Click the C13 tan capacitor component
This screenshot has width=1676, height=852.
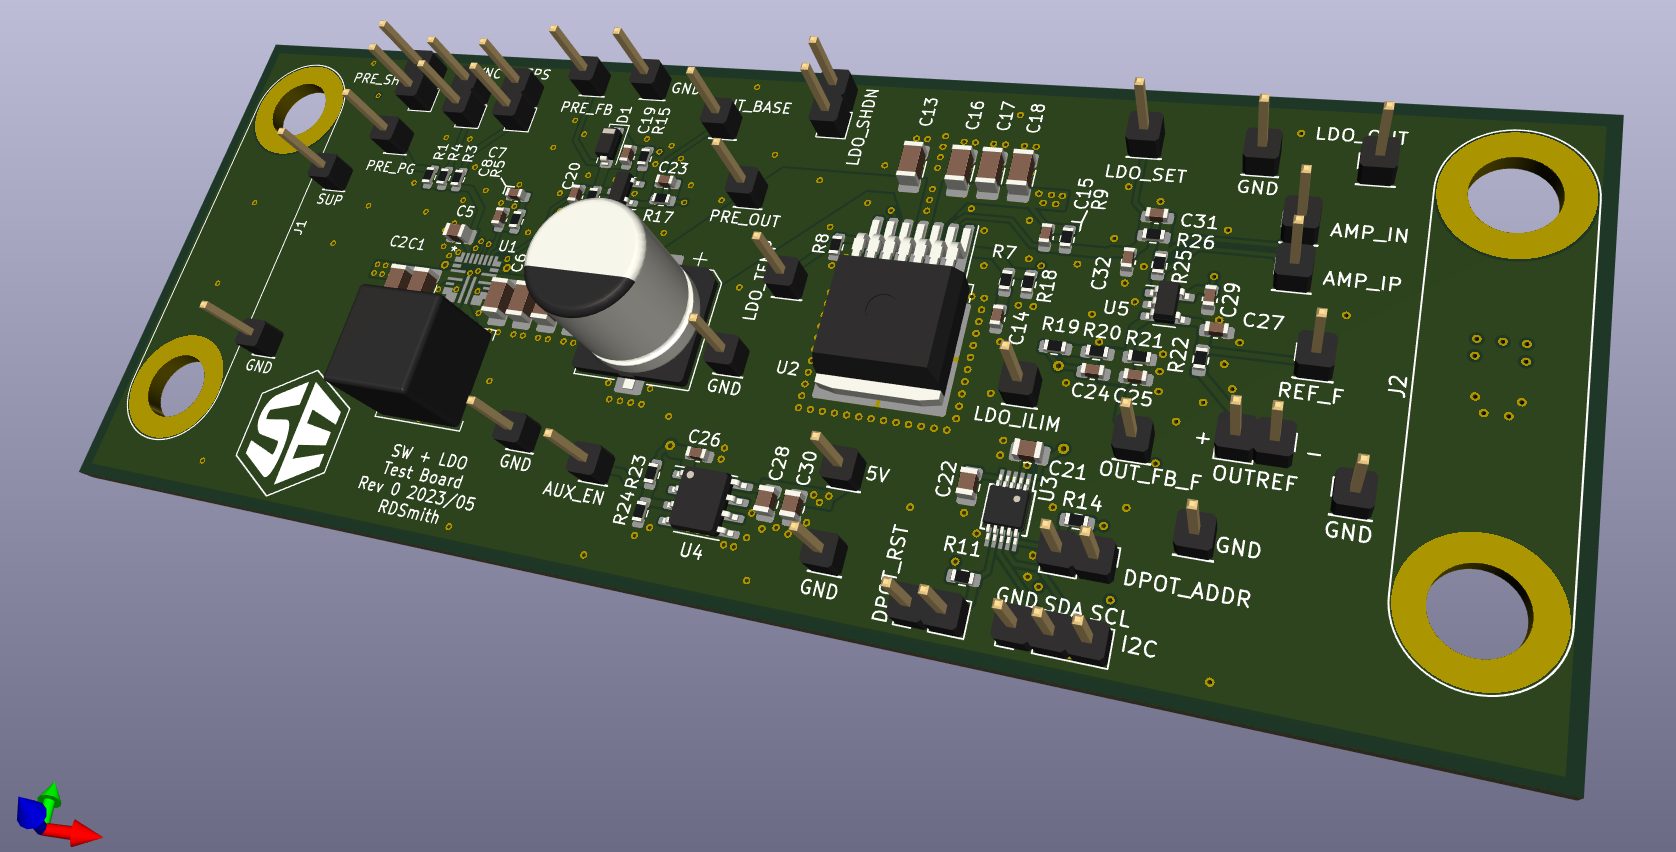tap(911, 165)
